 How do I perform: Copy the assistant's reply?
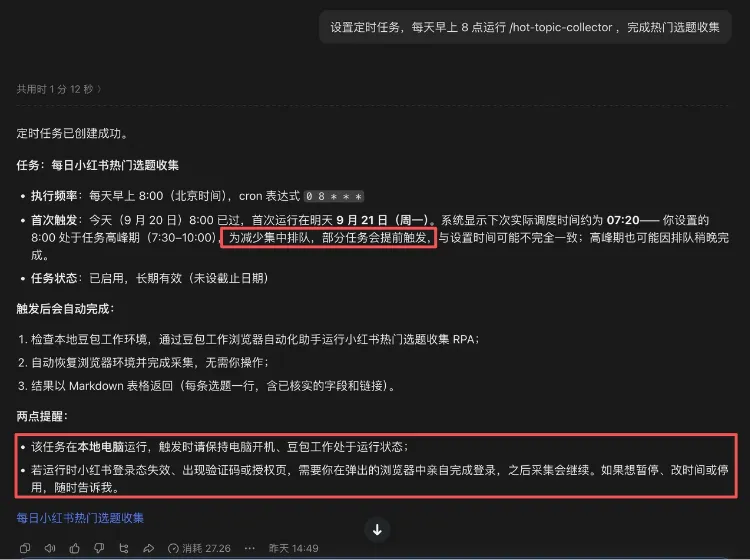point(25,548)
